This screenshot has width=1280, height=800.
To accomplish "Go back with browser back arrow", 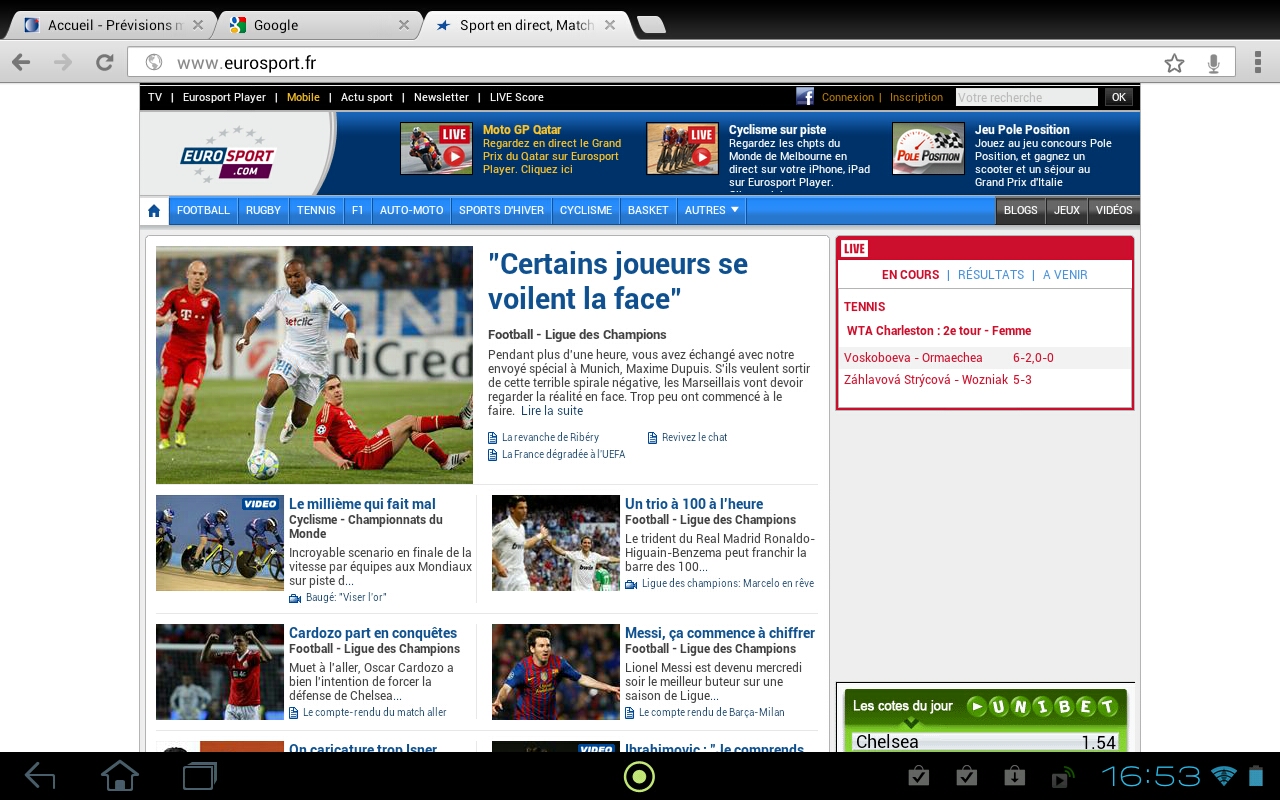I will pyautogui.click(x=21, y=63).
